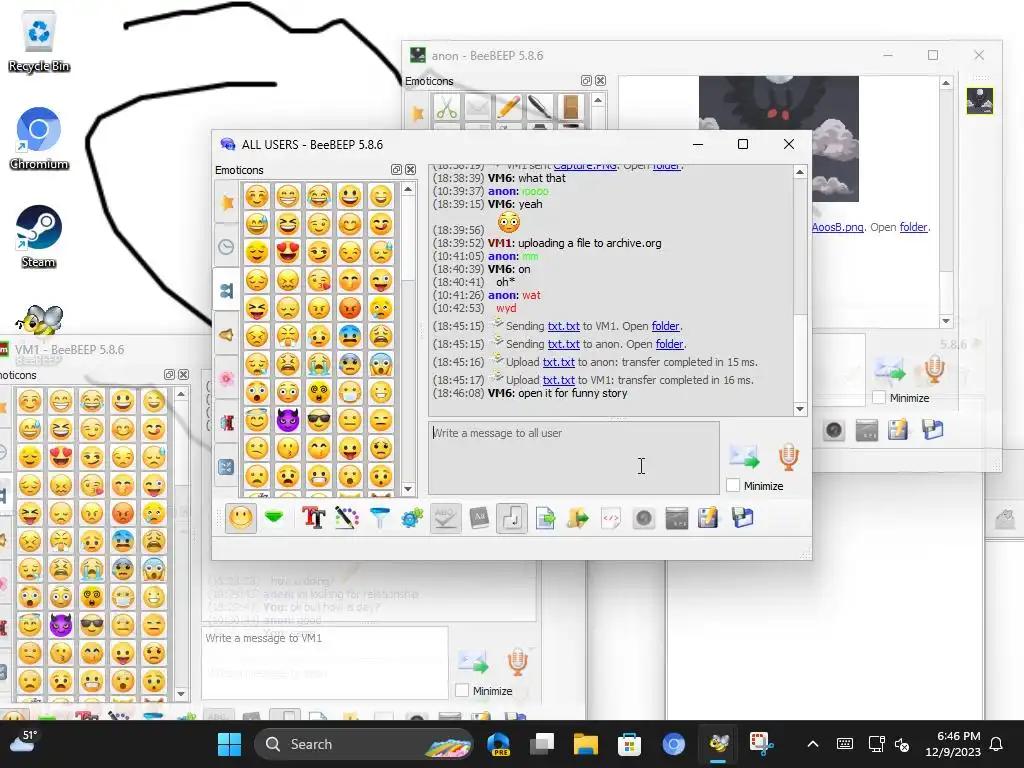Click the save chat notepad icon in ALL USERS toolbar
Screen dimensions: 1024x768
(x=708, y=519)
